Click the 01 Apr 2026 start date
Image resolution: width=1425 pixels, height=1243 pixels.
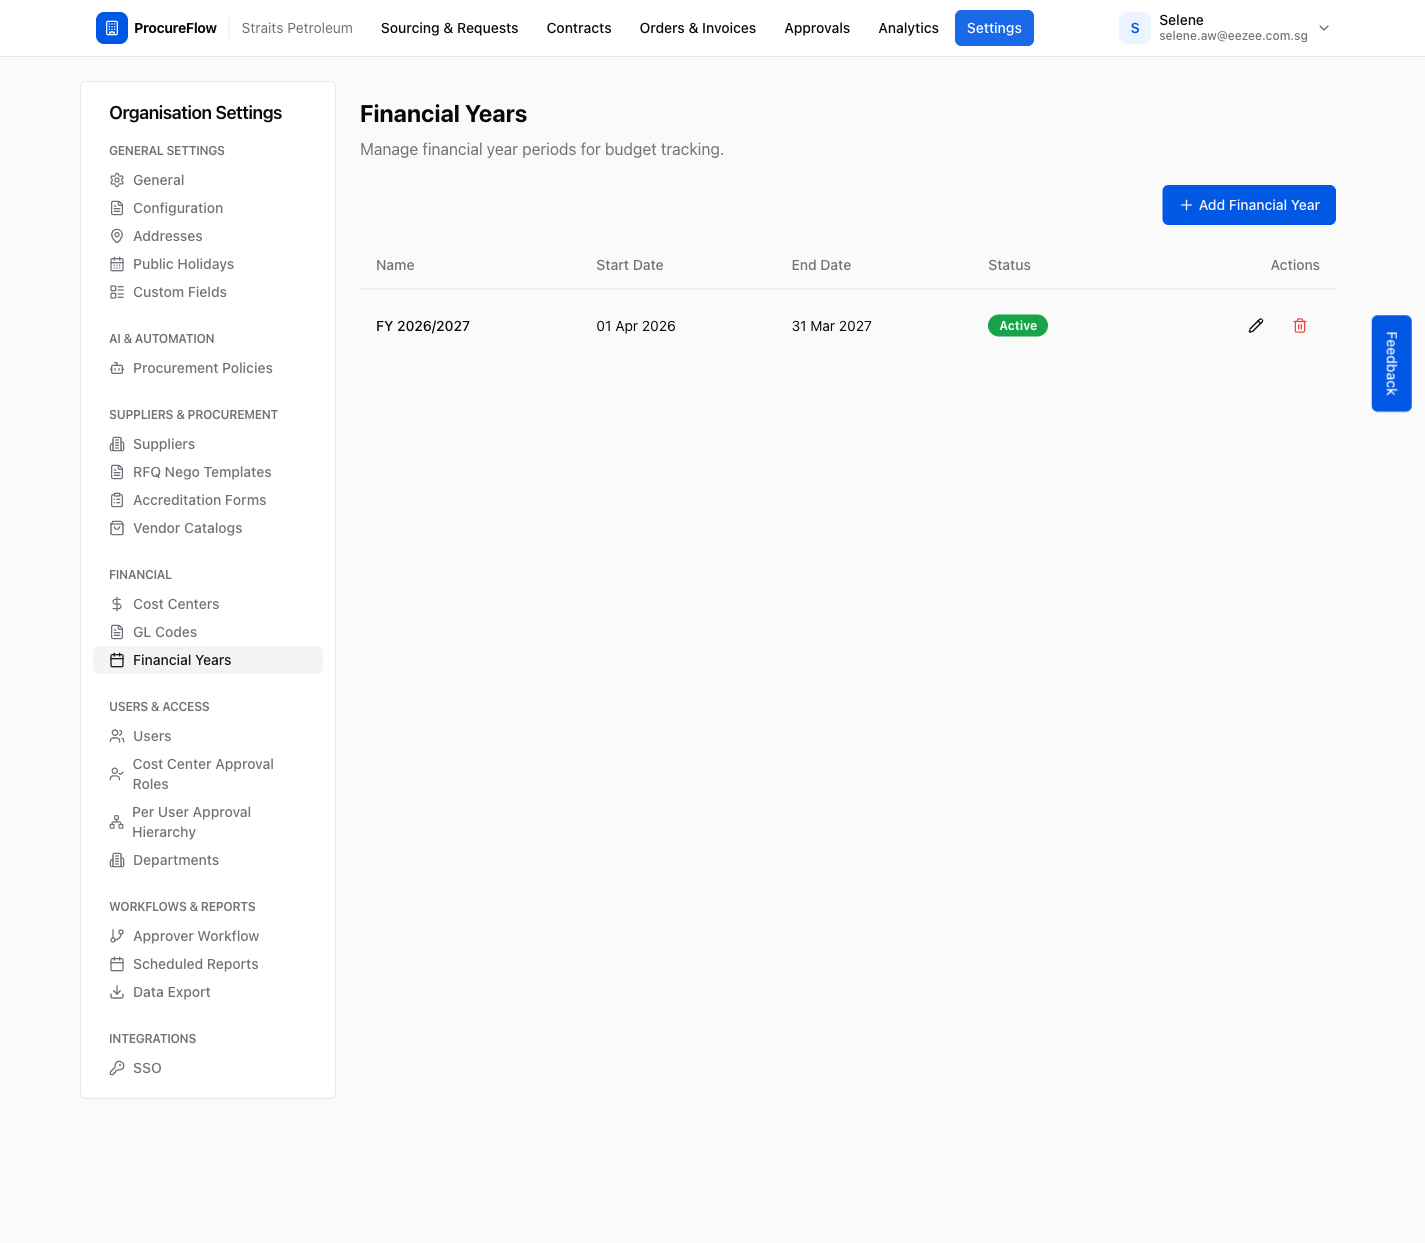click(636, 326)
